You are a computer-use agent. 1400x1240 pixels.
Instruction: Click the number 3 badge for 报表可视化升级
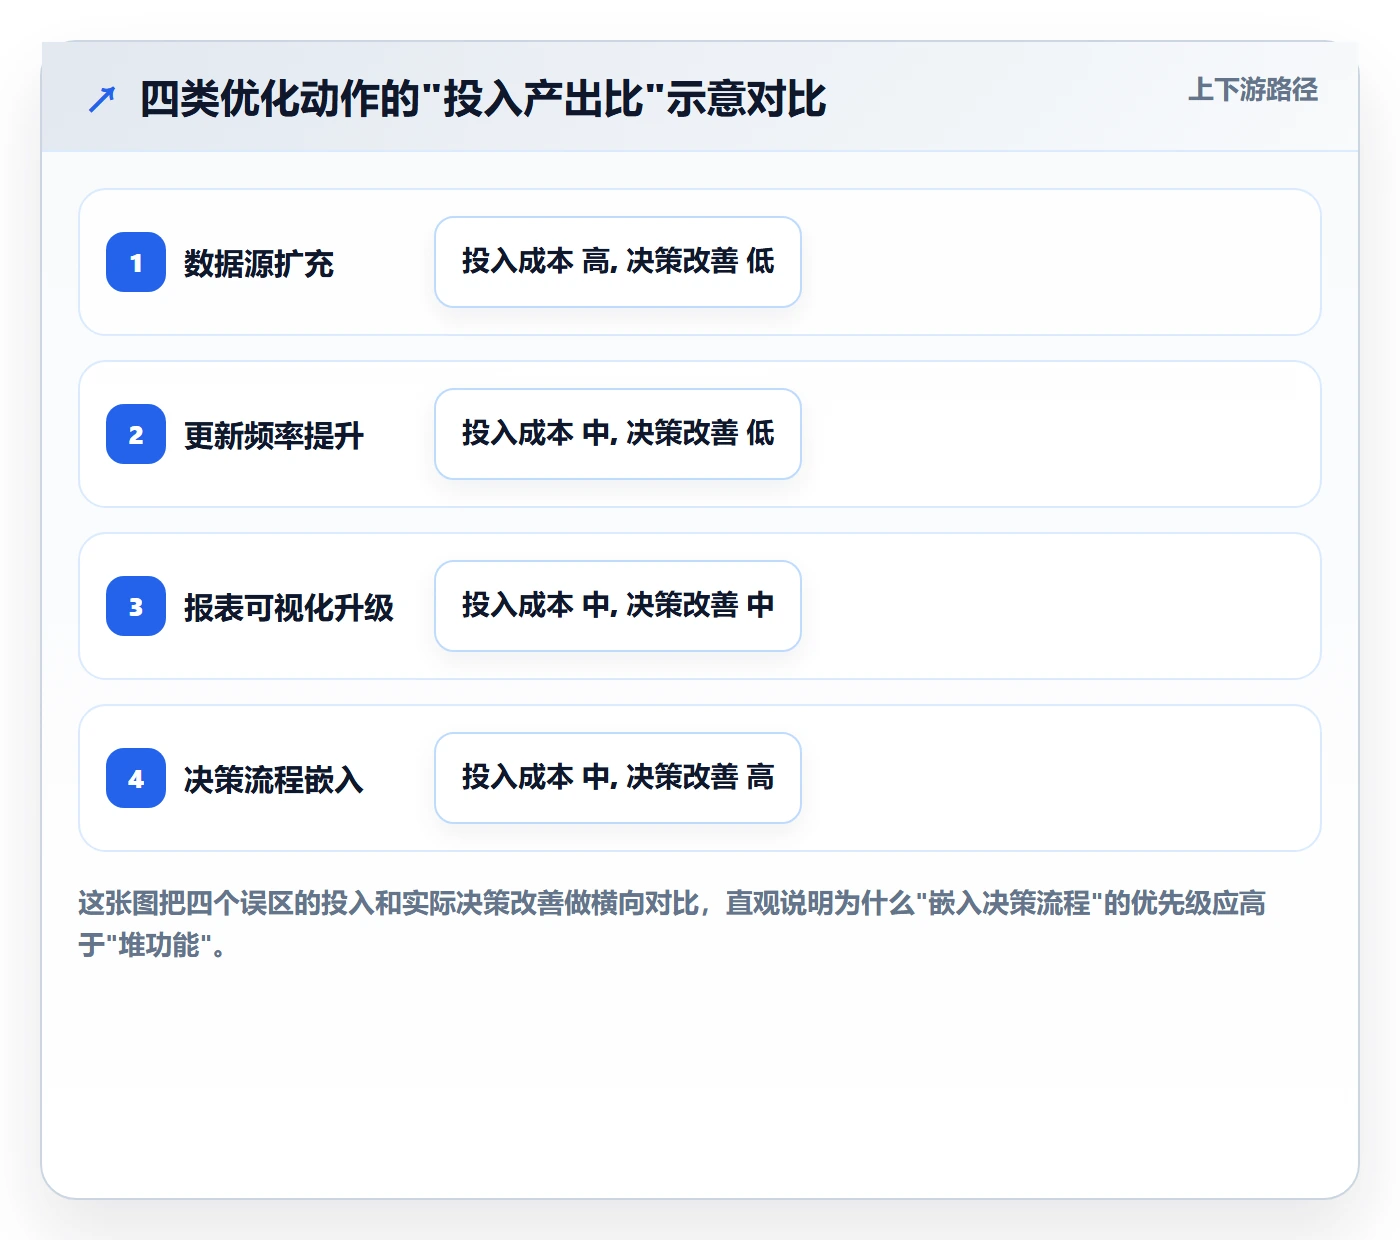click(x=136, y=606)
